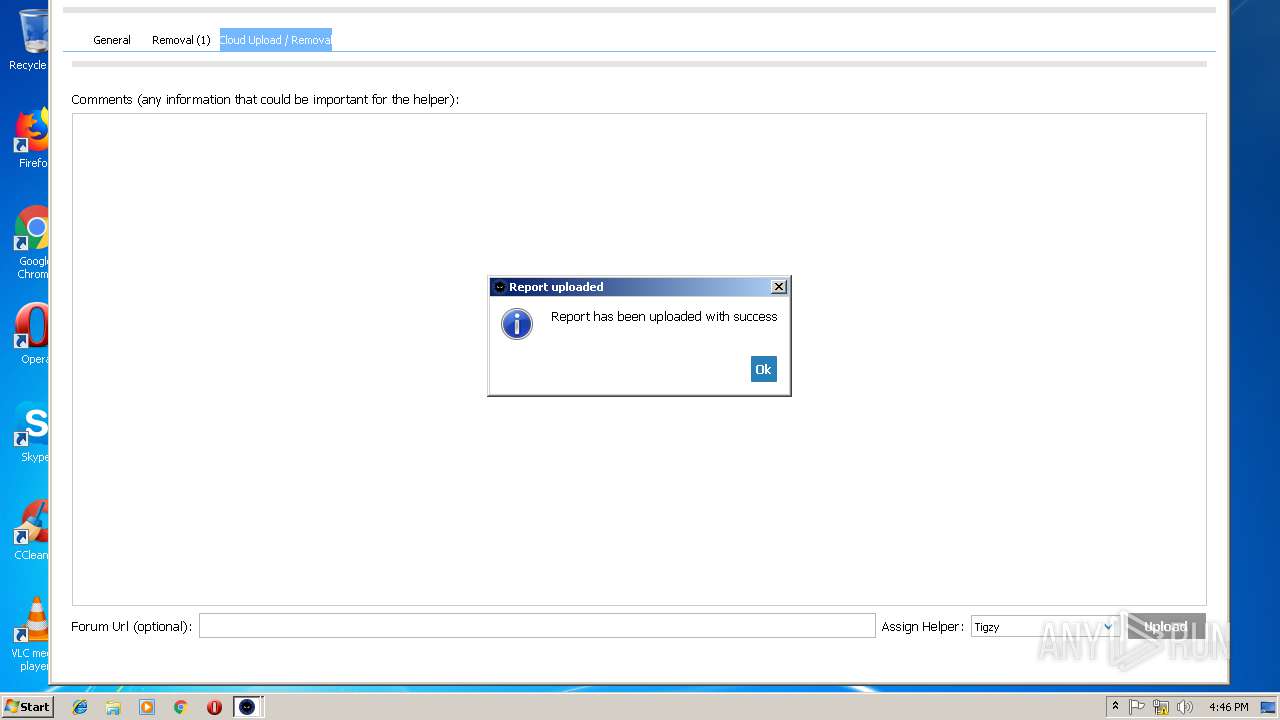This screenshot has height=720, width=1280.
Task: Click the Report uploaded dialog title icon
Action: pos(500,287)
